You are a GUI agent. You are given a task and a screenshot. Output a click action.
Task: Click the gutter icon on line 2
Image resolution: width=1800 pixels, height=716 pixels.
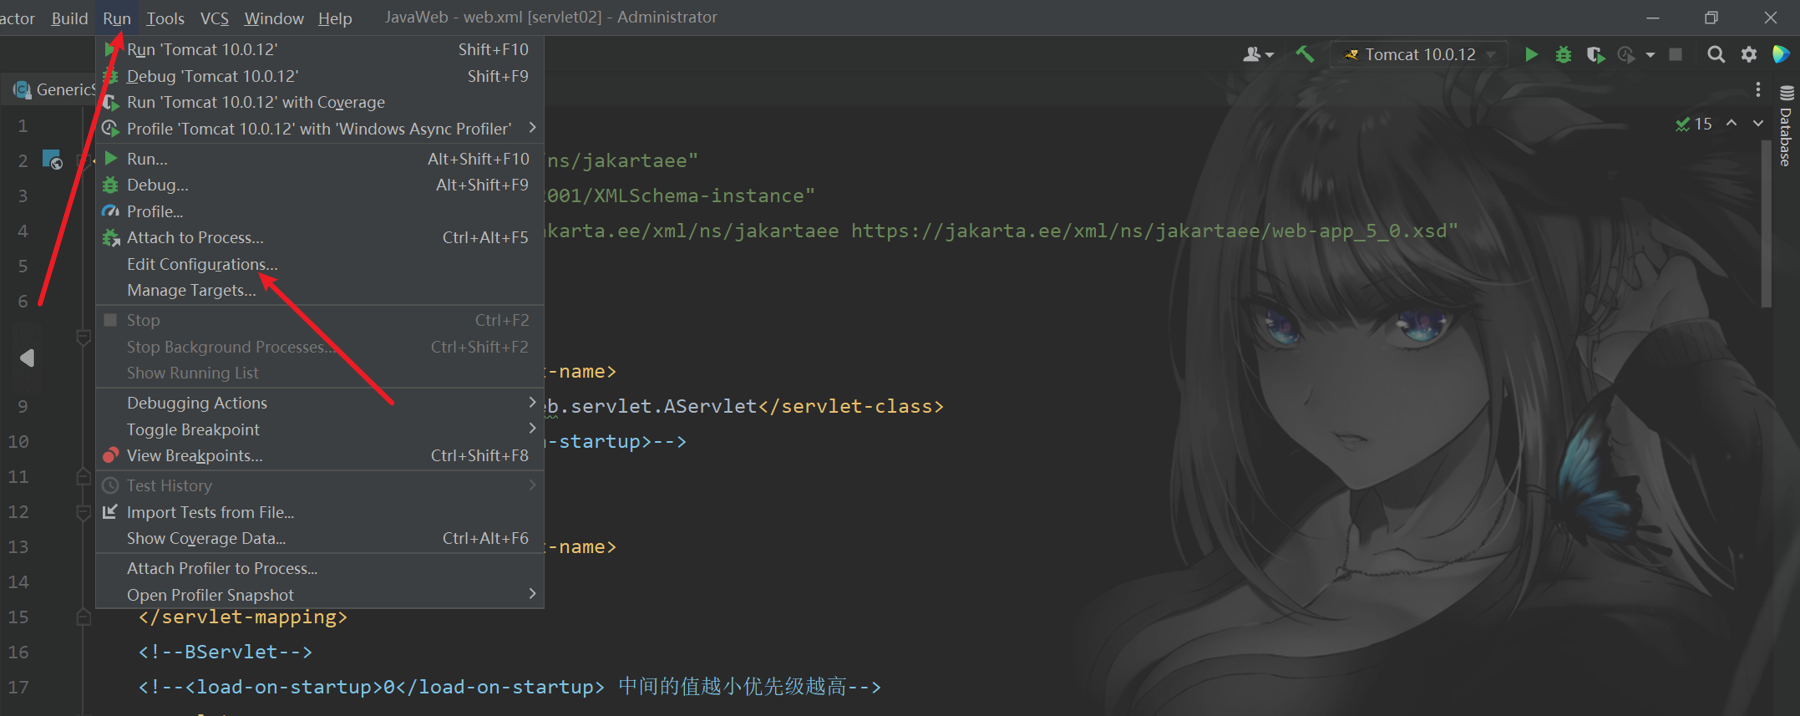tap(52, 160)
